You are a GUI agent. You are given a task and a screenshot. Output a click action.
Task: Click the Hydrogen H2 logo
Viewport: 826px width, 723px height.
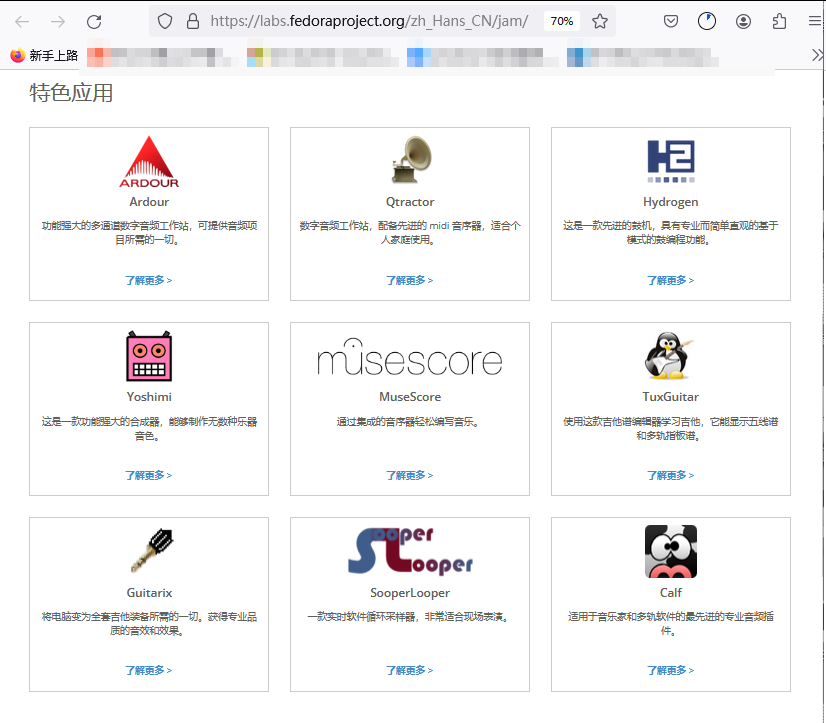pos(670,159)
